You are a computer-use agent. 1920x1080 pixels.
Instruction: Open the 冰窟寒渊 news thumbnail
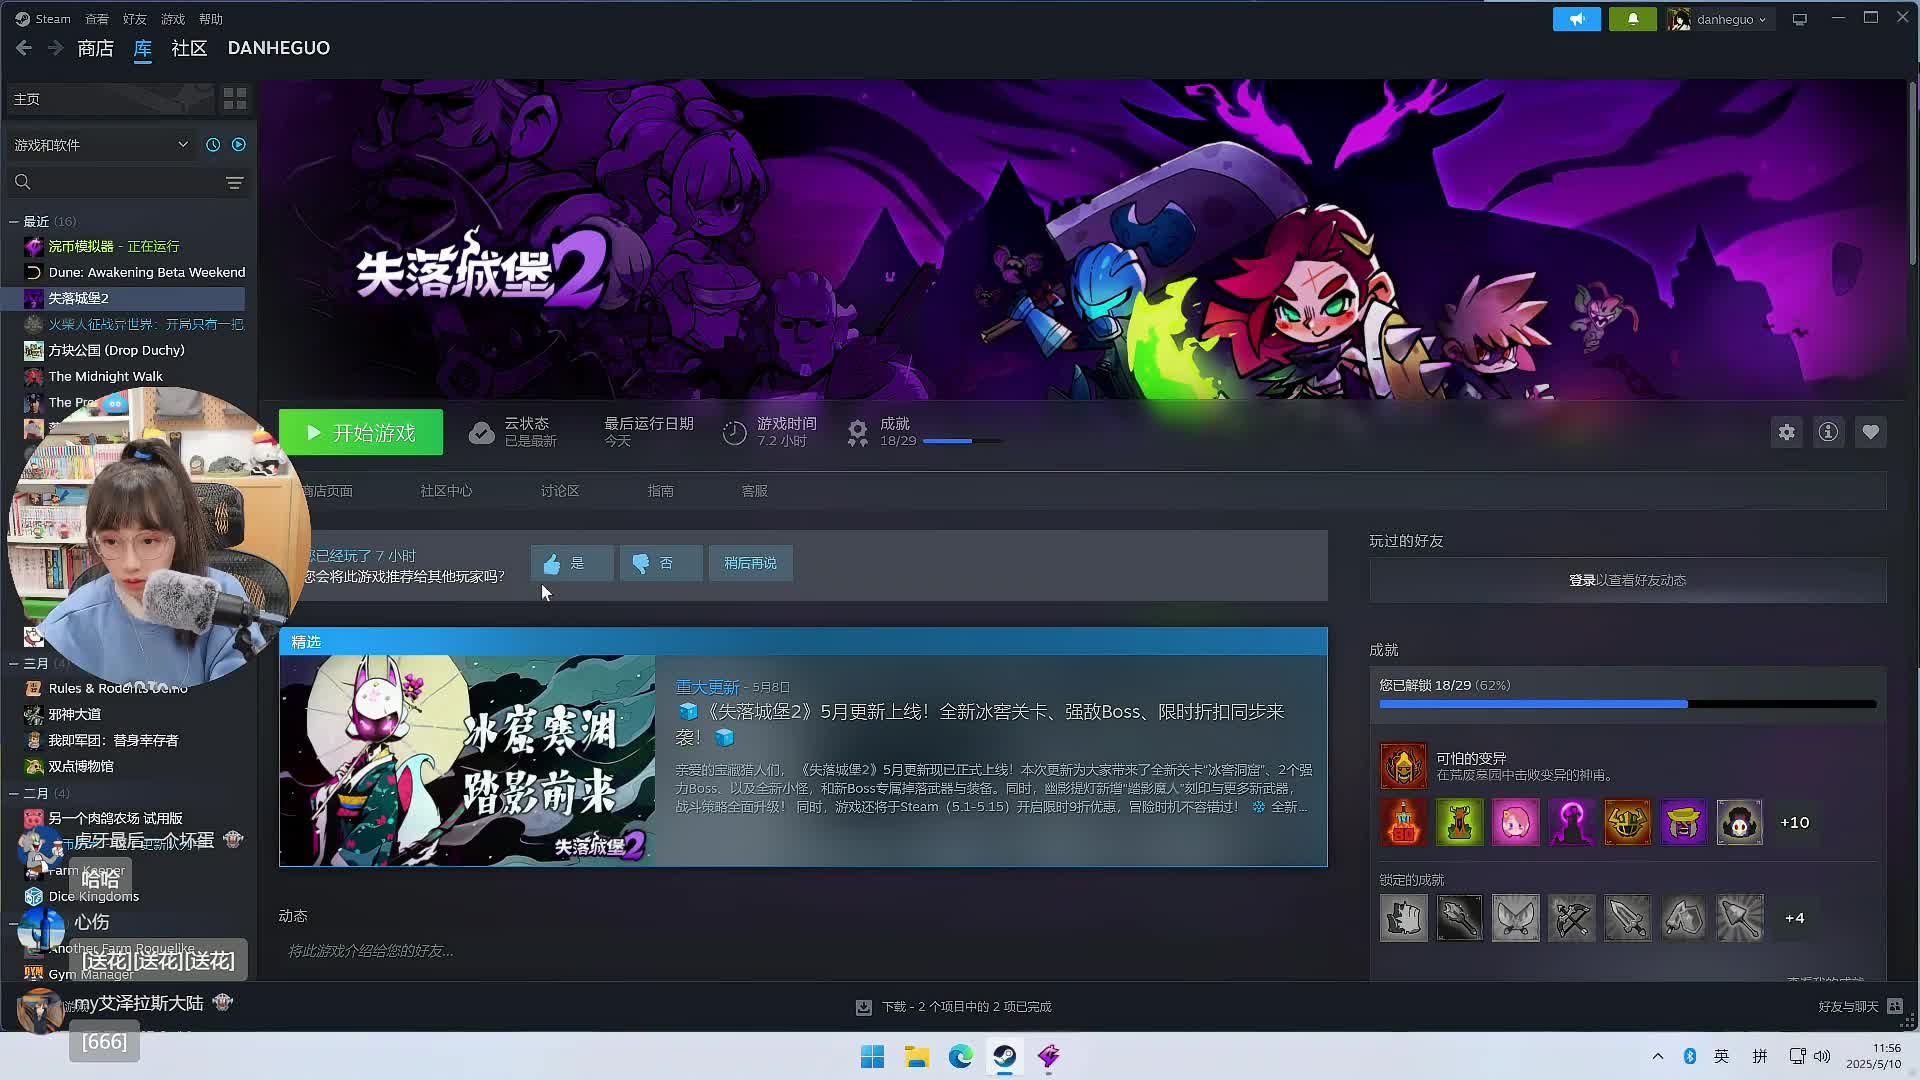click(x=467, y=761)
